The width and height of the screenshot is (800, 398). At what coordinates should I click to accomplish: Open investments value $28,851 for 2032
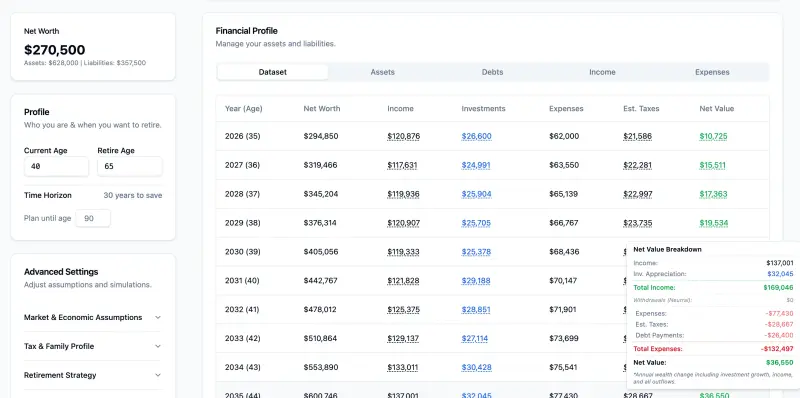click(x=476, y=309)
